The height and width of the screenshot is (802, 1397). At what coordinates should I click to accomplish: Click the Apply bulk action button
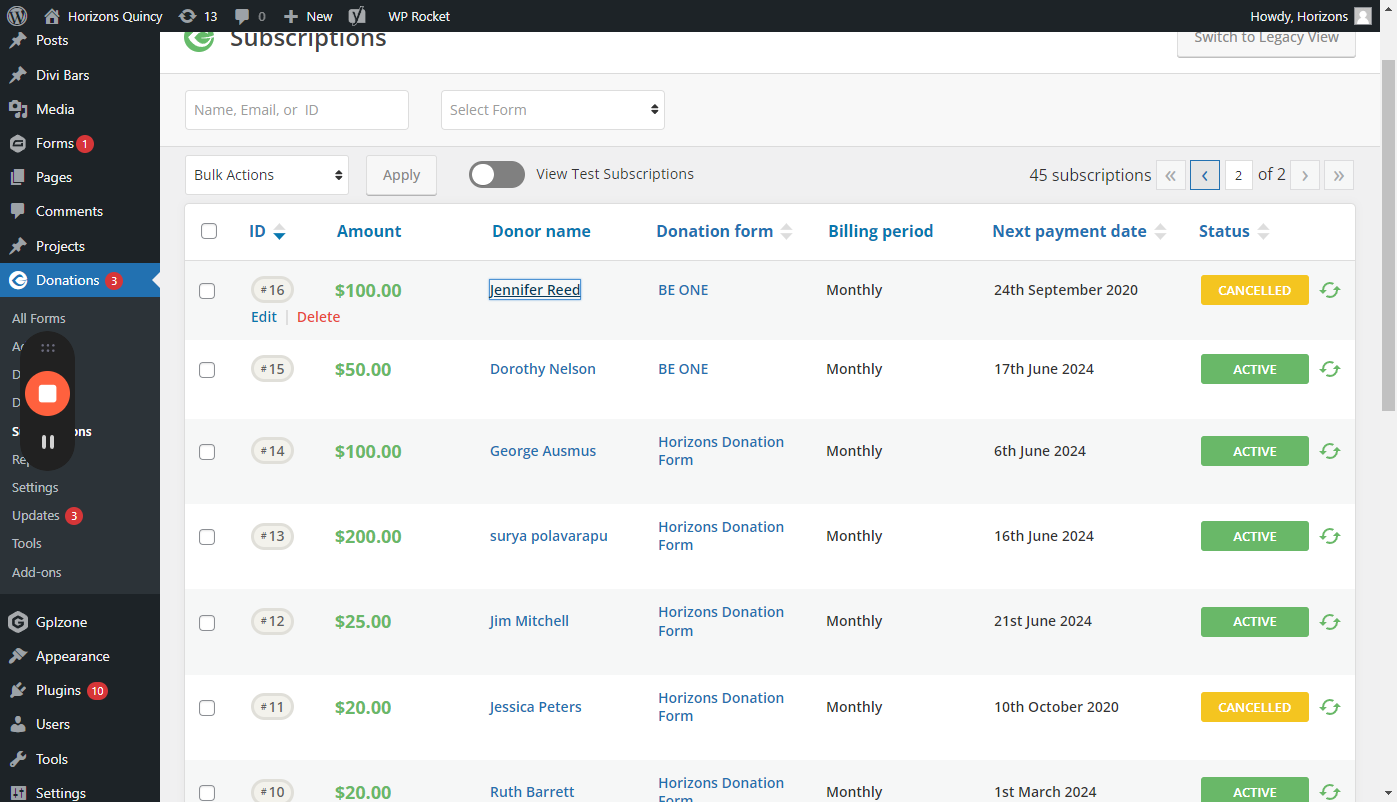point(401,175)
